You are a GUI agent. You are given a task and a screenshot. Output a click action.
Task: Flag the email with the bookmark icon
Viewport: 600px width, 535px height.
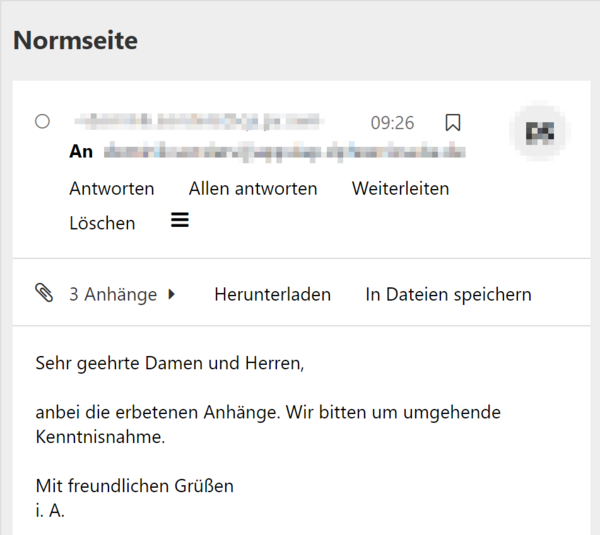[453, 122]
